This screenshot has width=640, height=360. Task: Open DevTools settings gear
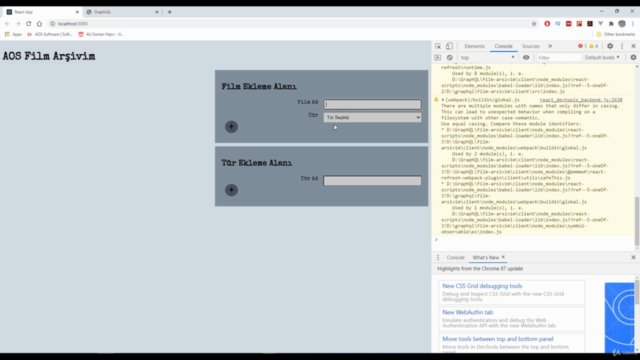pos(610,46)
